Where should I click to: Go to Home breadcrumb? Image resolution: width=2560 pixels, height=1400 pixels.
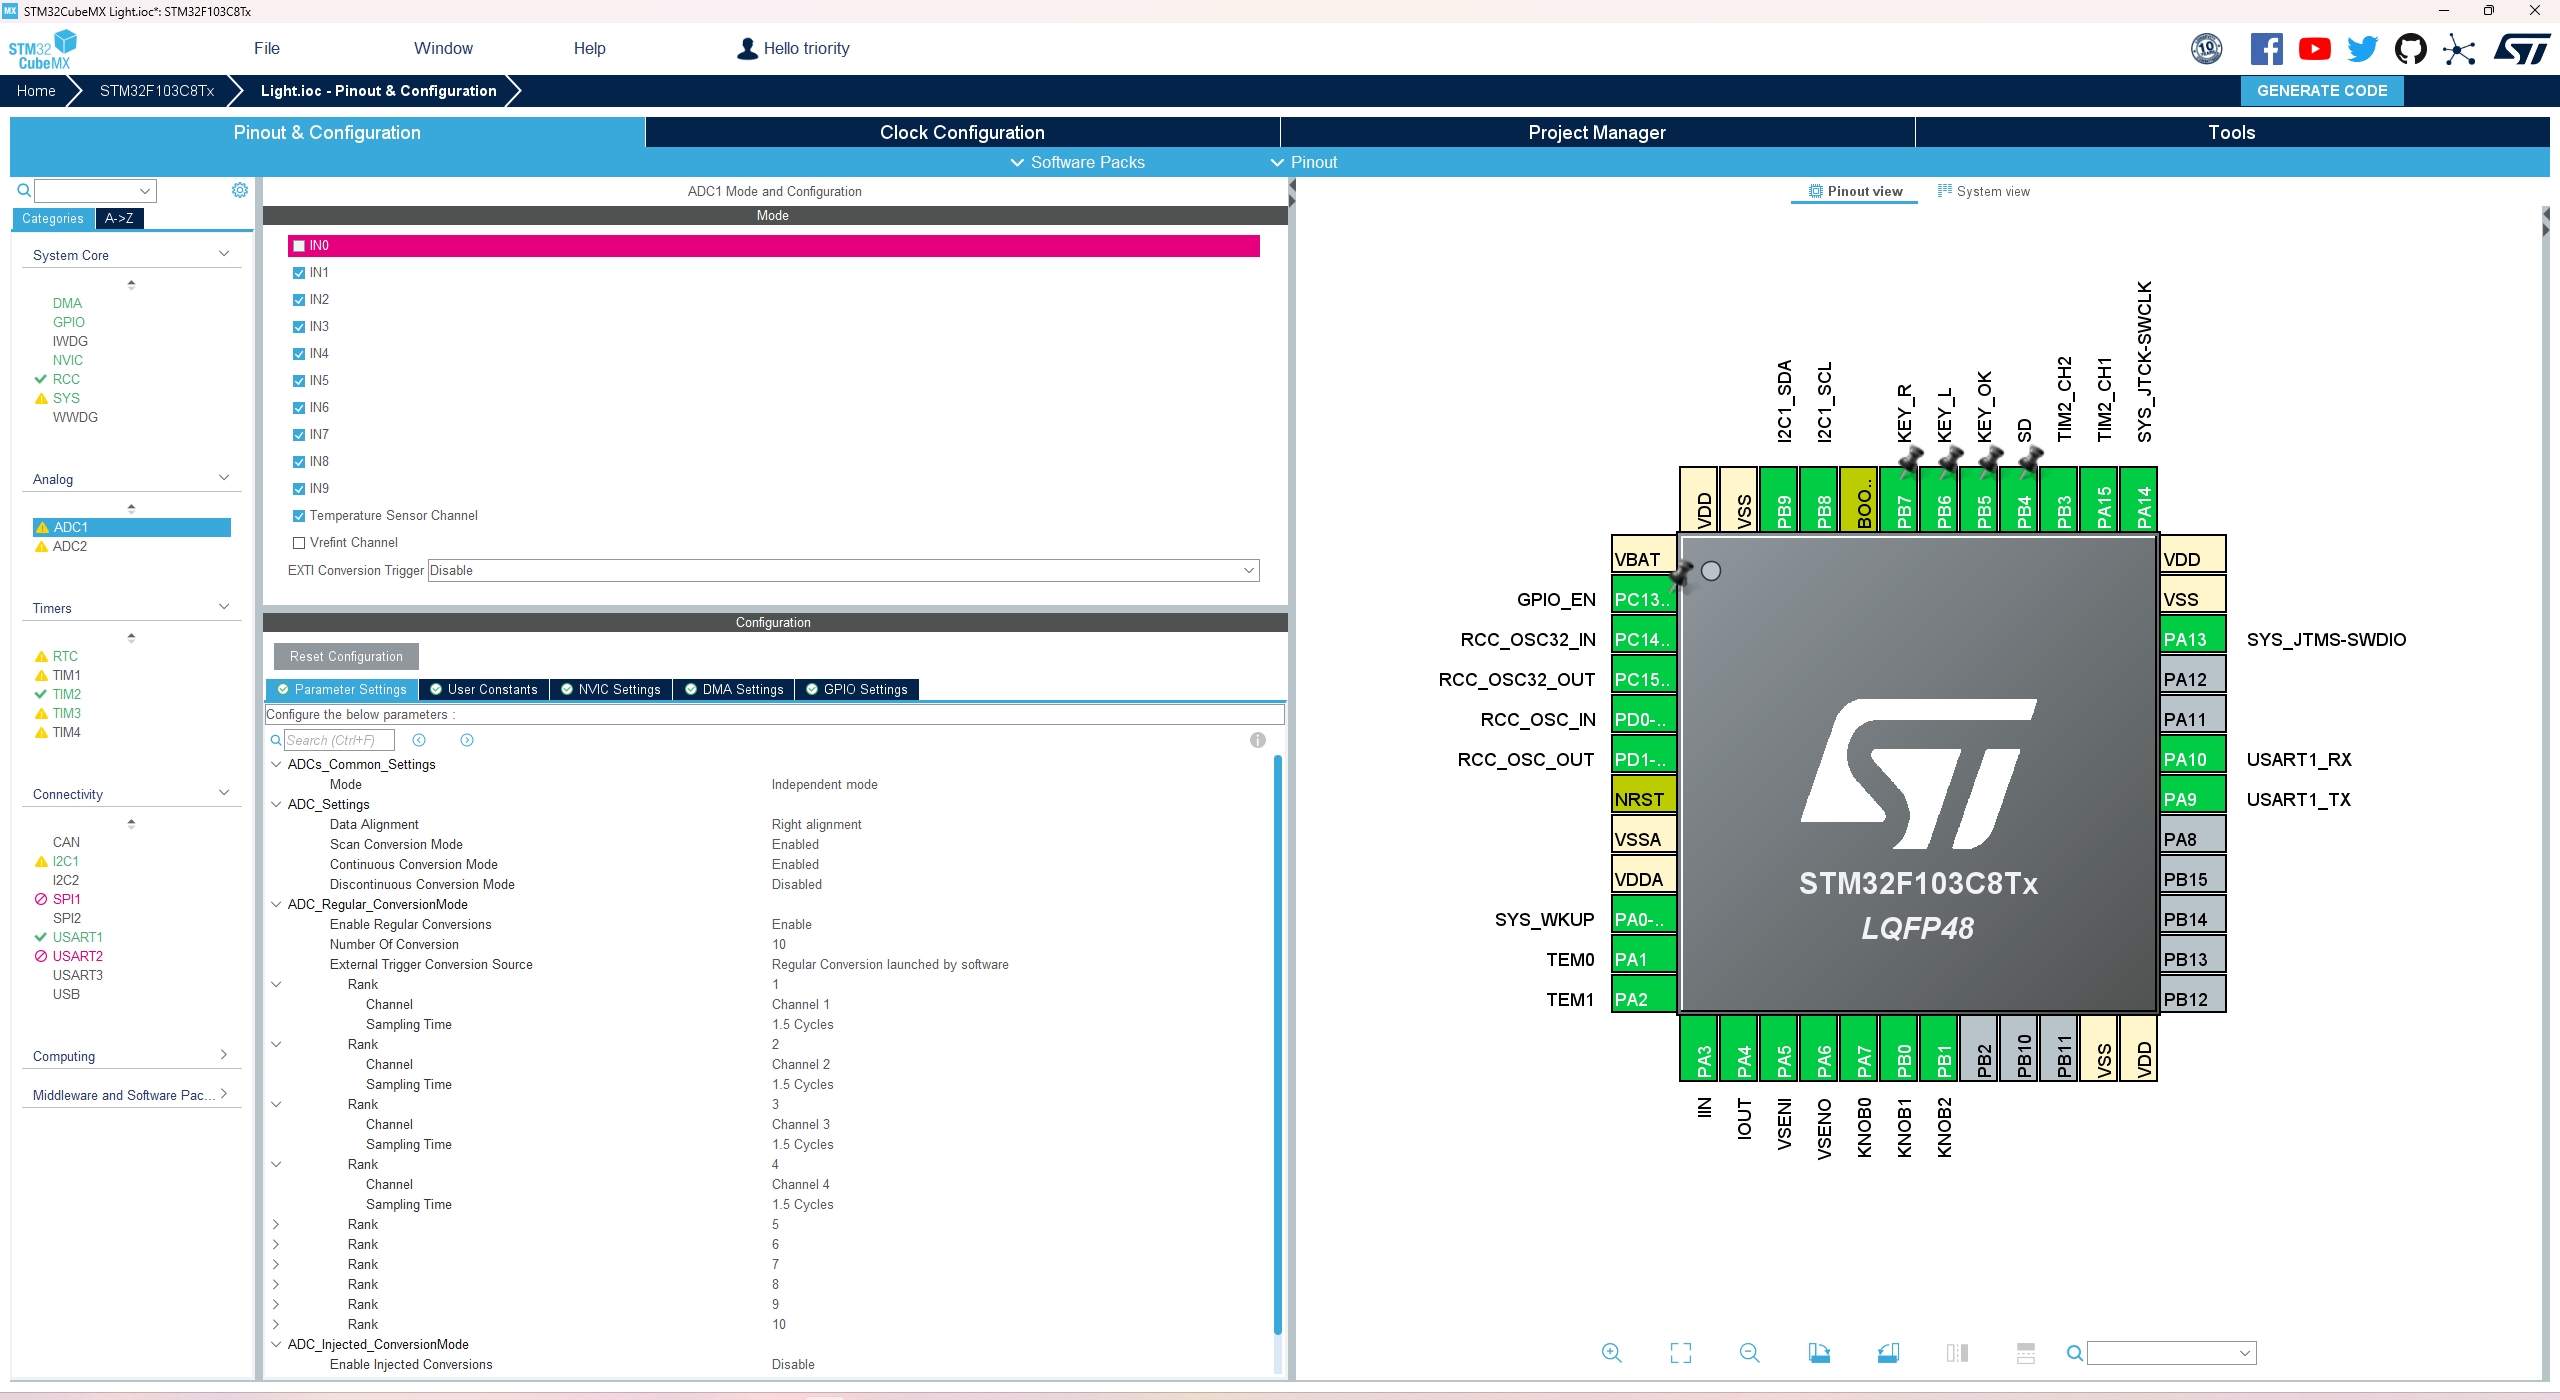(36, 90)
